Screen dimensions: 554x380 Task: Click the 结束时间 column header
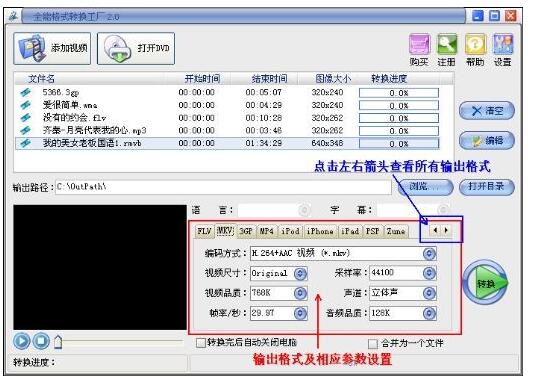(x=269, y=78)
